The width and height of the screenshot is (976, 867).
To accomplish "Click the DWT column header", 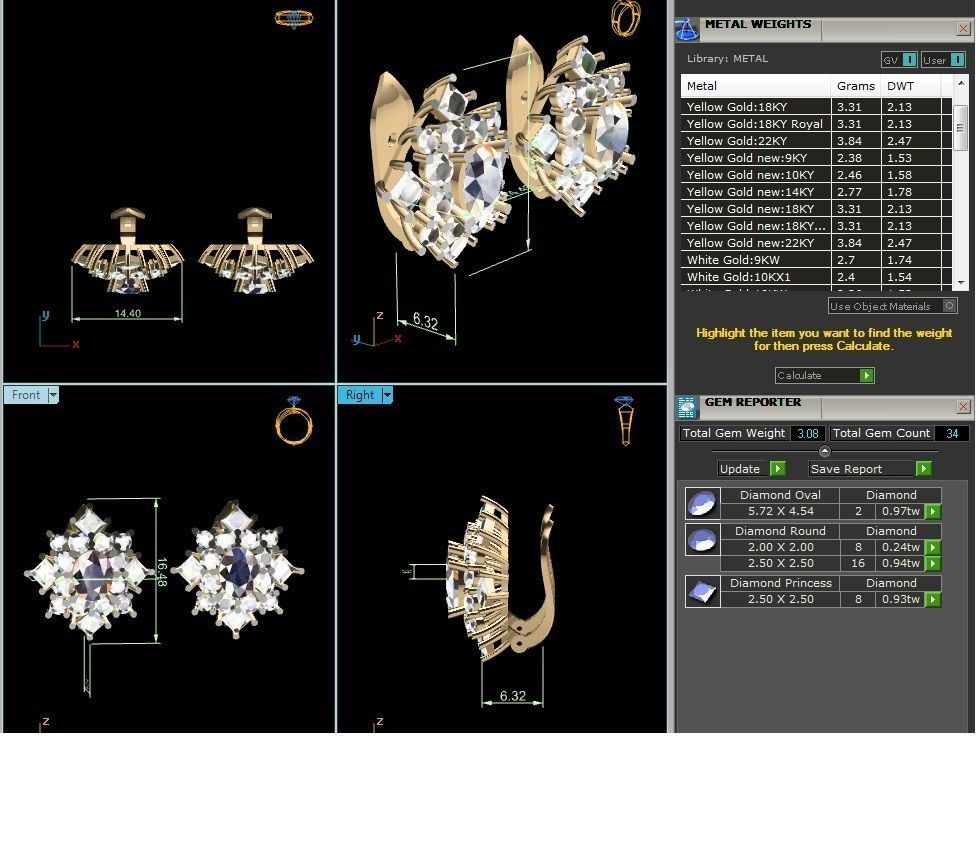I will [x=911, y=86].
